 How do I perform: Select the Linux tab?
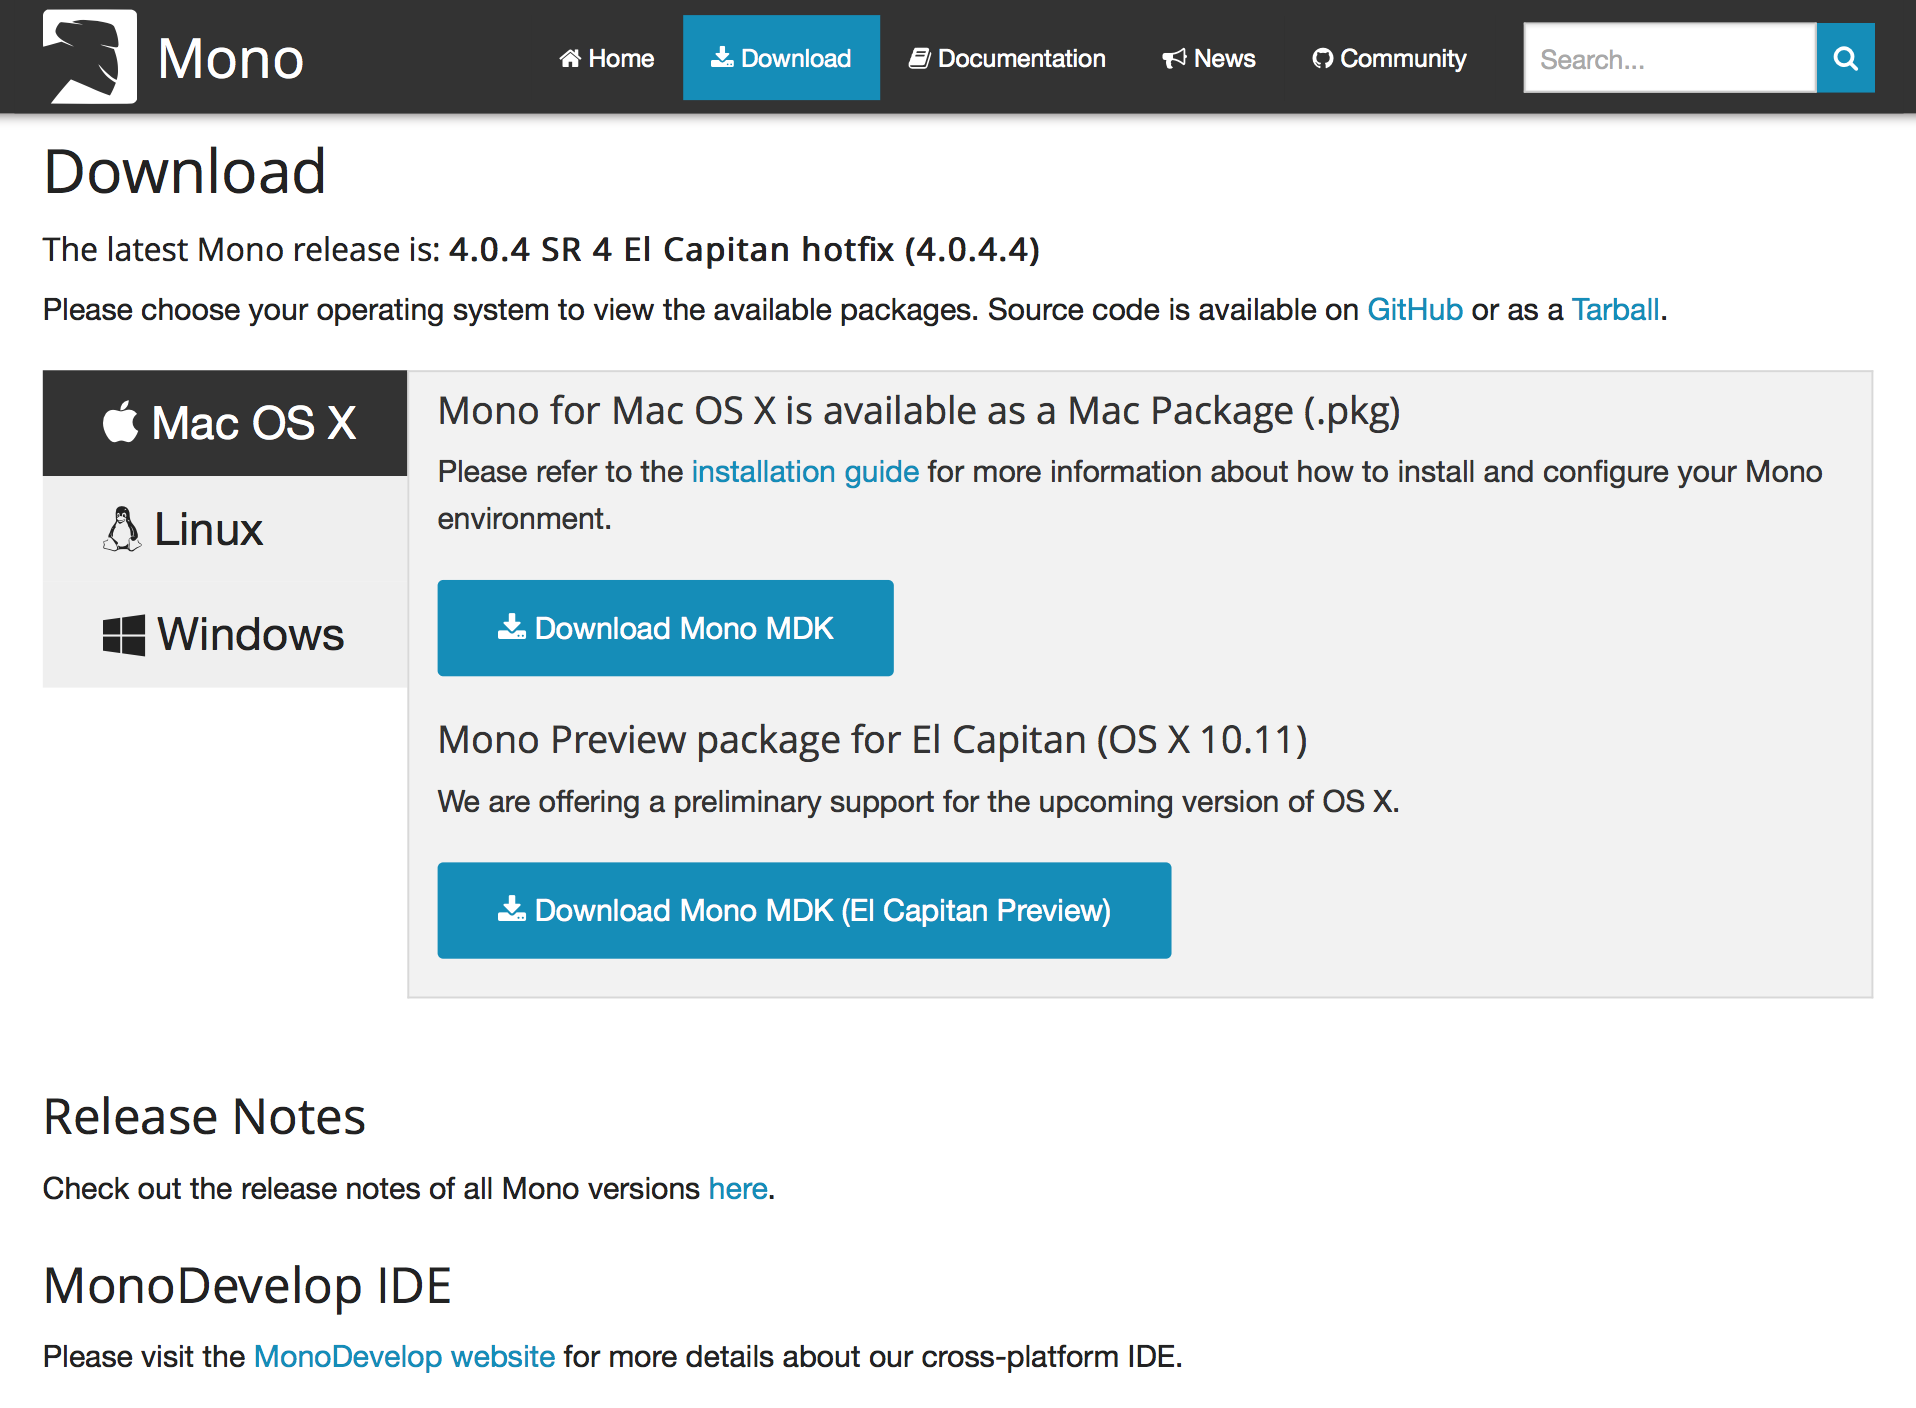coord(225,529)
